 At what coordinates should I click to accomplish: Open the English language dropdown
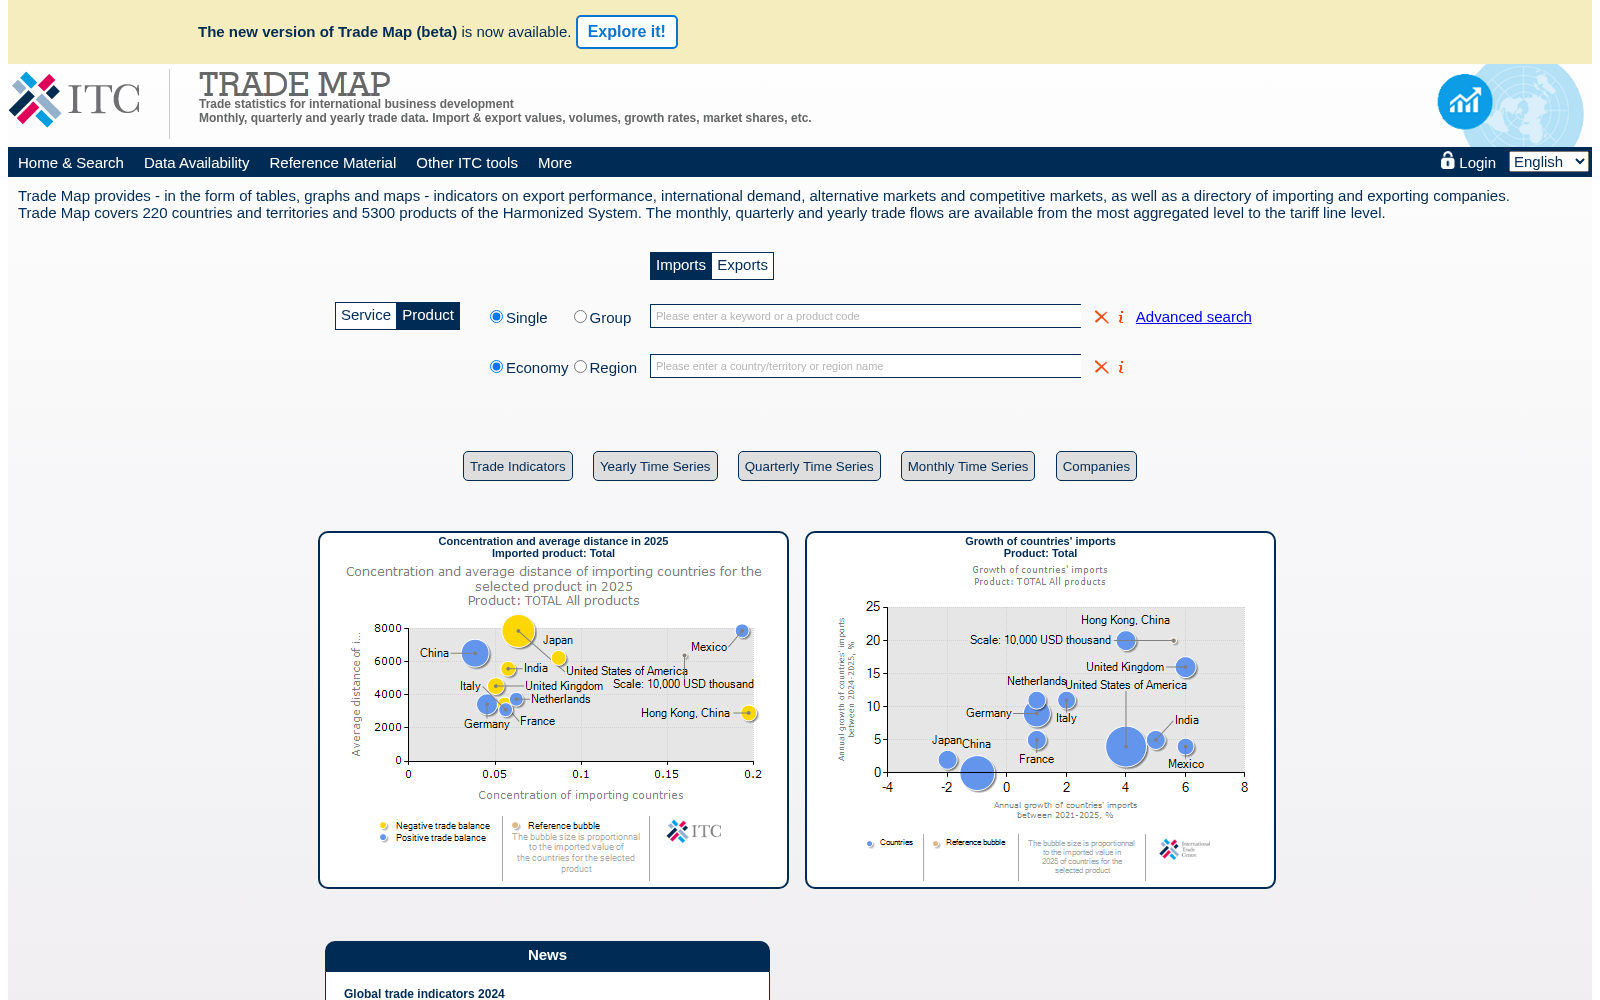point(1549,162)
